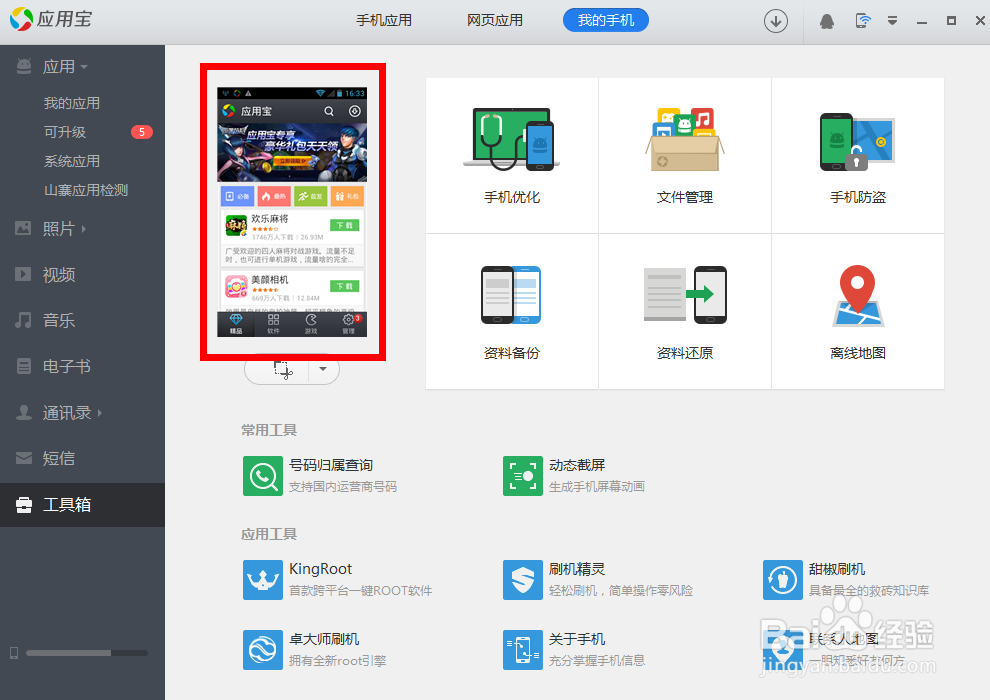Open the 手机优化 phone optimization tile

click(512, 155)
